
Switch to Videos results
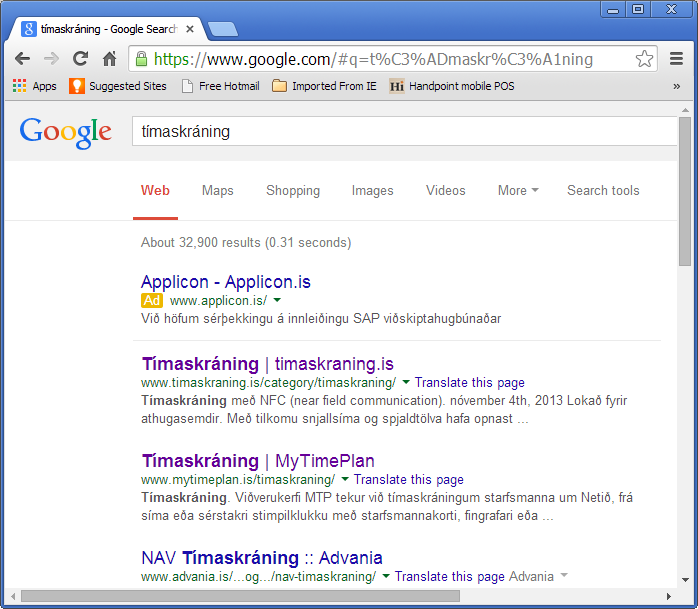click(446, 191)
